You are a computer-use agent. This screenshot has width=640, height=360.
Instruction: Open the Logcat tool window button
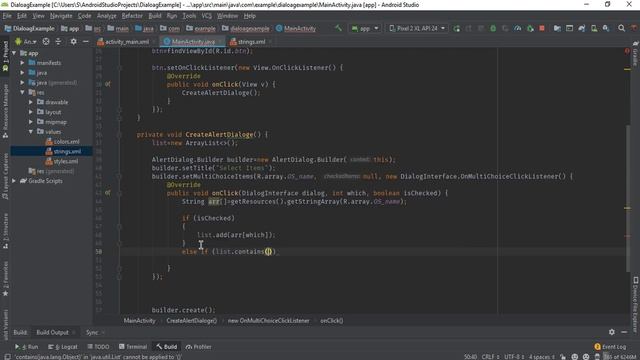pos(63,347)
